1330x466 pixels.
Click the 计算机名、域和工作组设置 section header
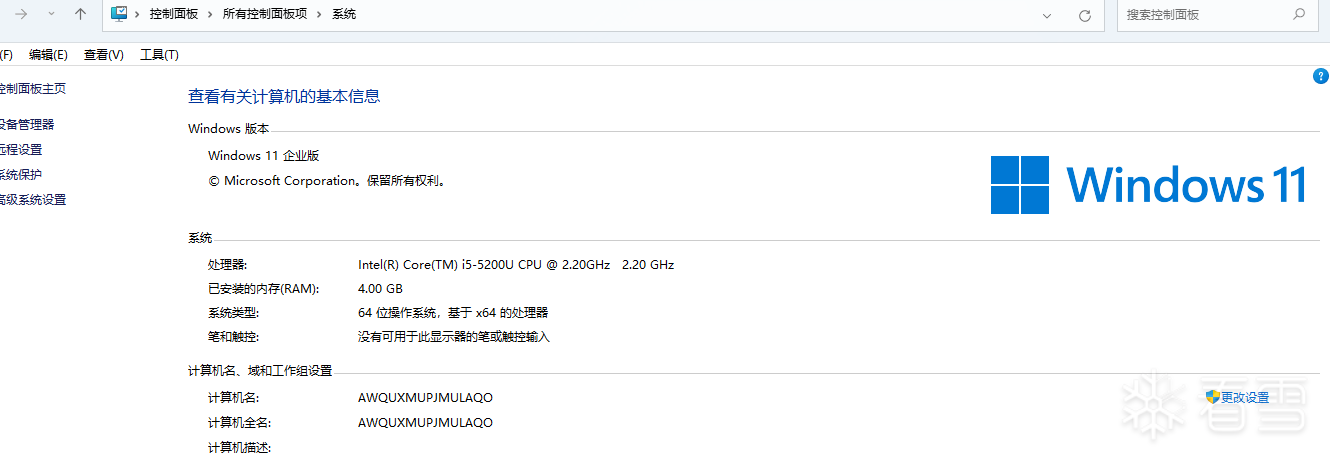tap(260, 370)
